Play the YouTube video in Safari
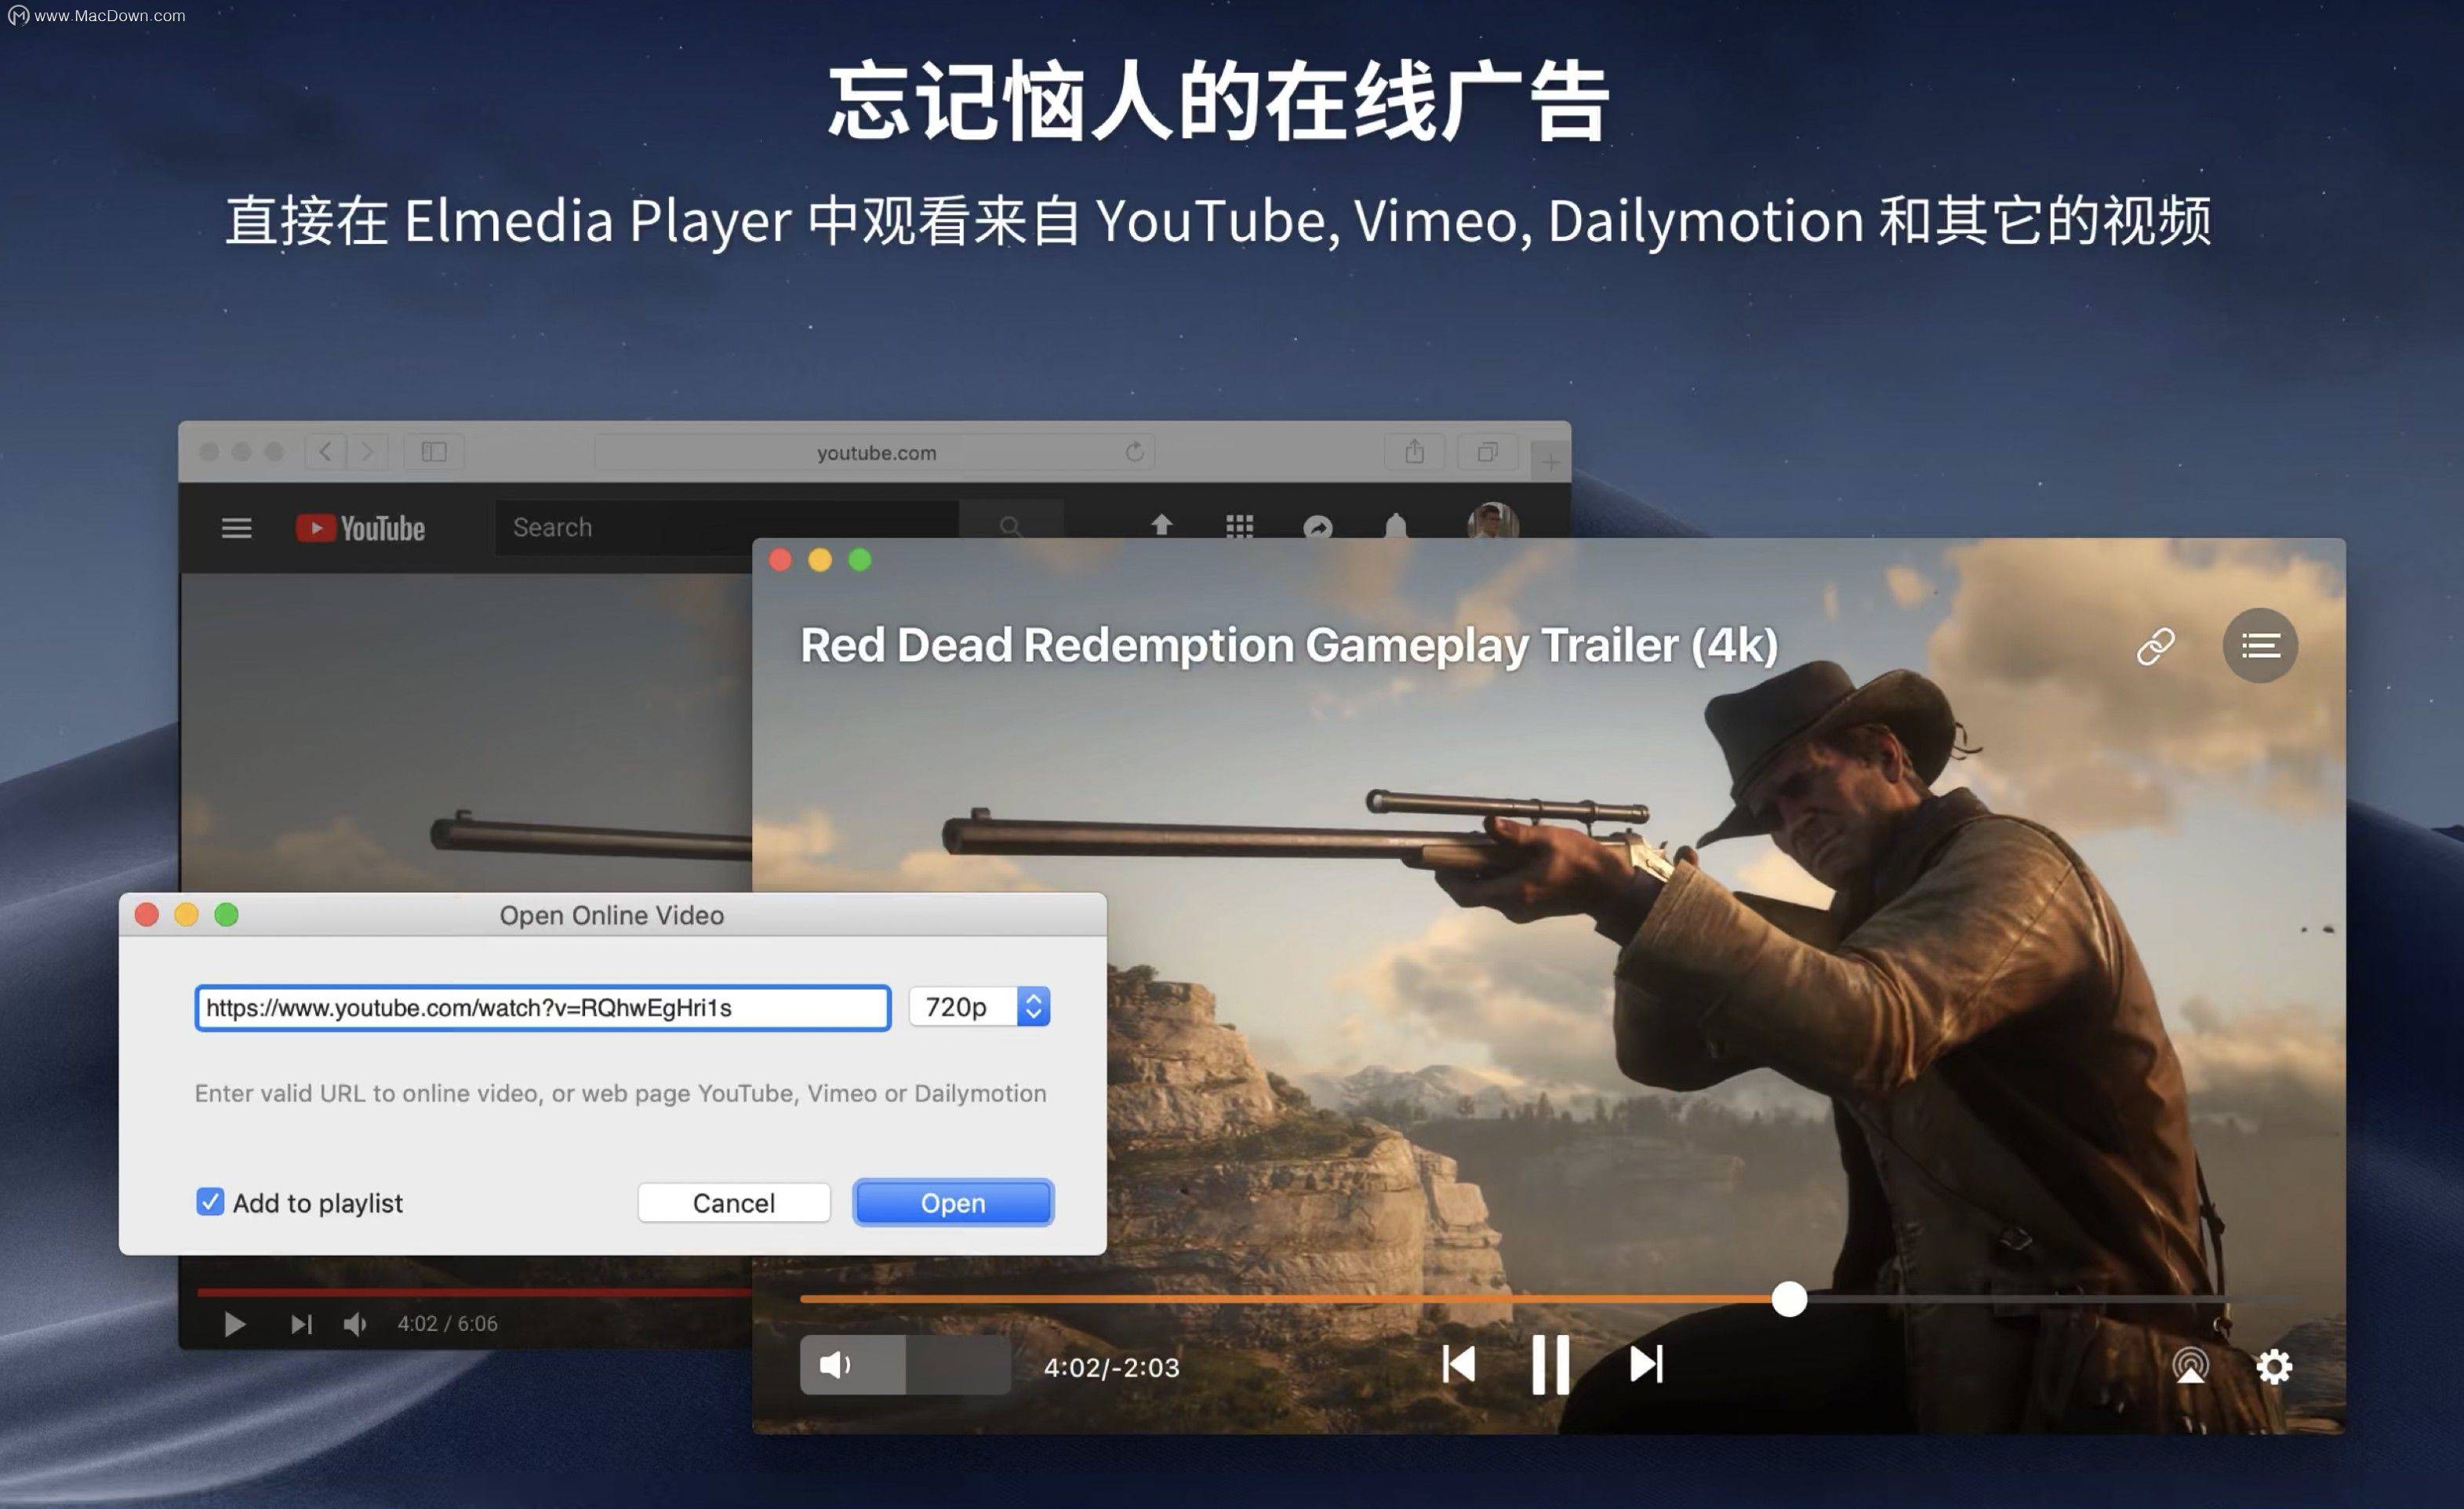The height and width of the screenshot is (1509, 2464). [x=234, y=1324]
